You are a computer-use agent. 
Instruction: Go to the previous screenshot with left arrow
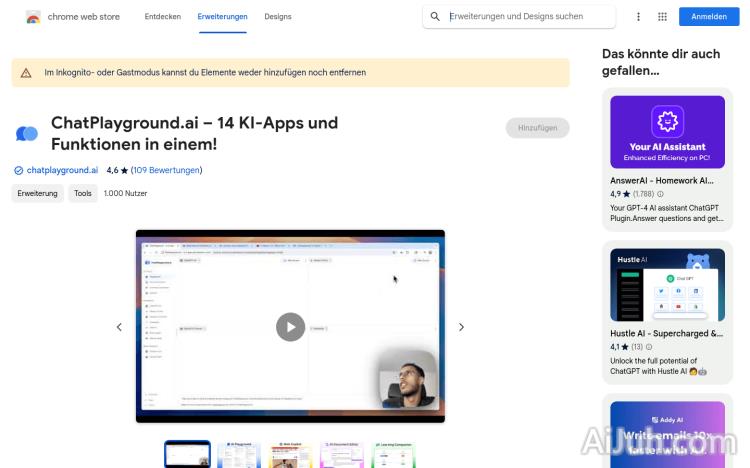[x=119, y=327]
